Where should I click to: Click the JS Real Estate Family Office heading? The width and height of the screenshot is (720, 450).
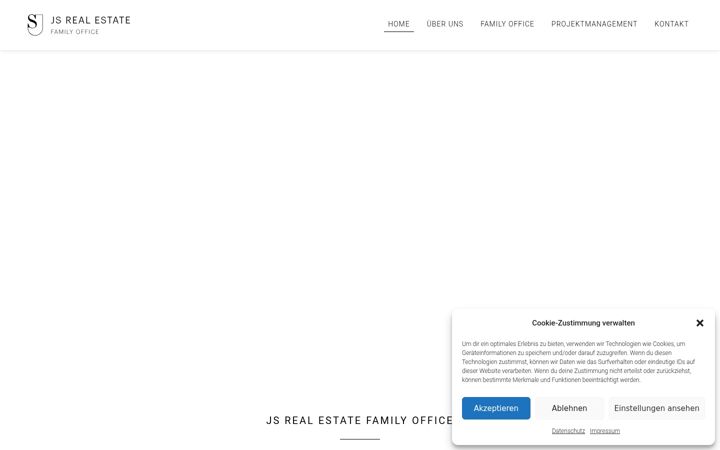(x=360, y=420)
